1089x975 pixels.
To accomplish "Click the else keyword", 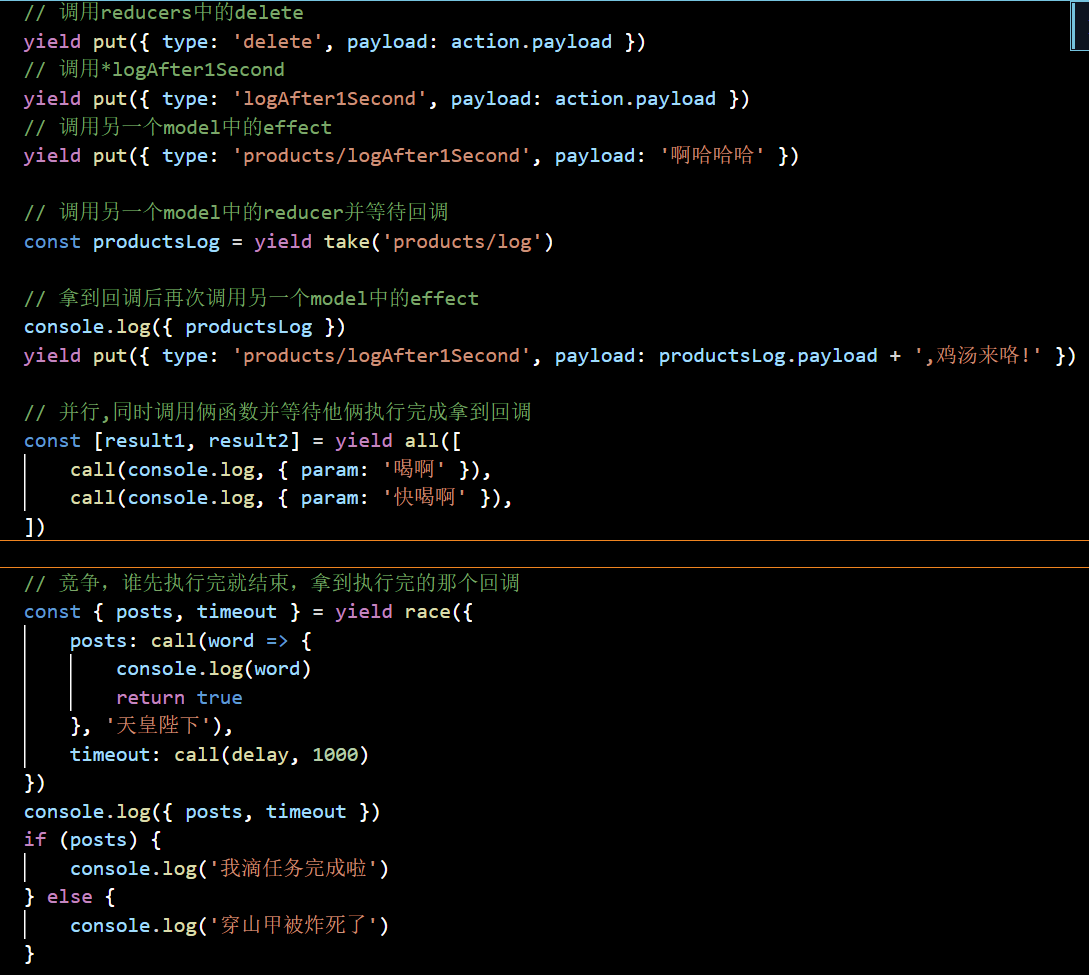I will coord(69,897).
